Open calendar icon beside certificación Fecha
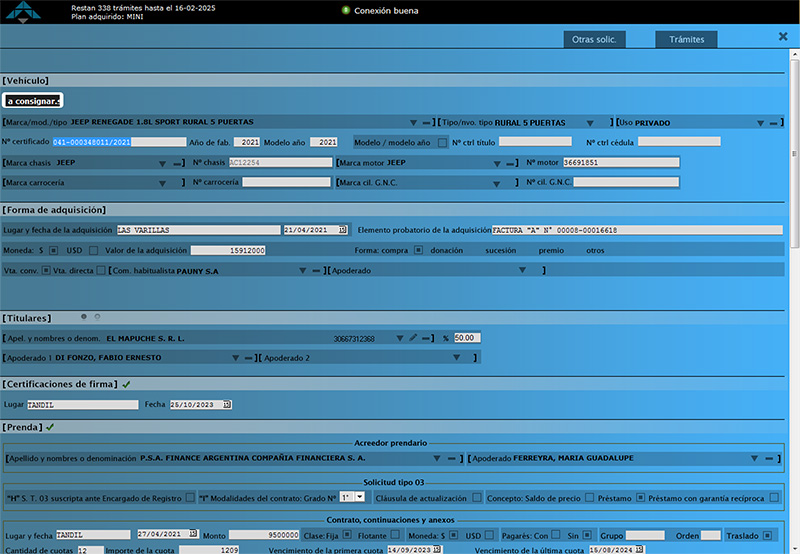800x554 pixels. (227, 404)
